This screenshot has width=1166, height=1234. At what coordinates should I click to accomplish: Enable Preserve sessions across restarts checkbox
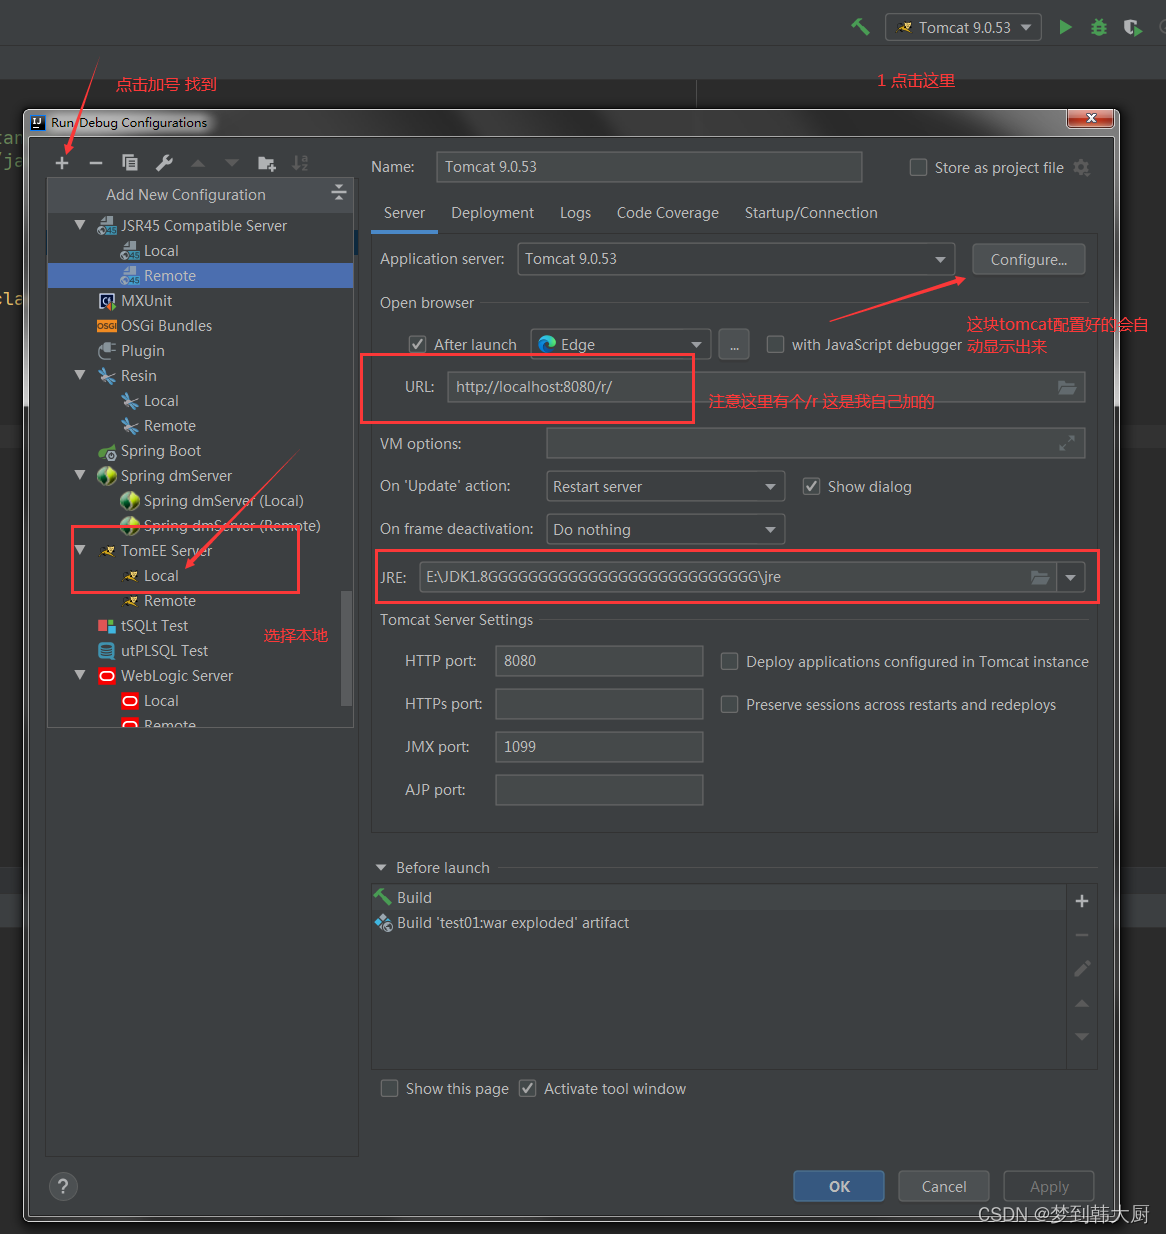click(730, 704)
